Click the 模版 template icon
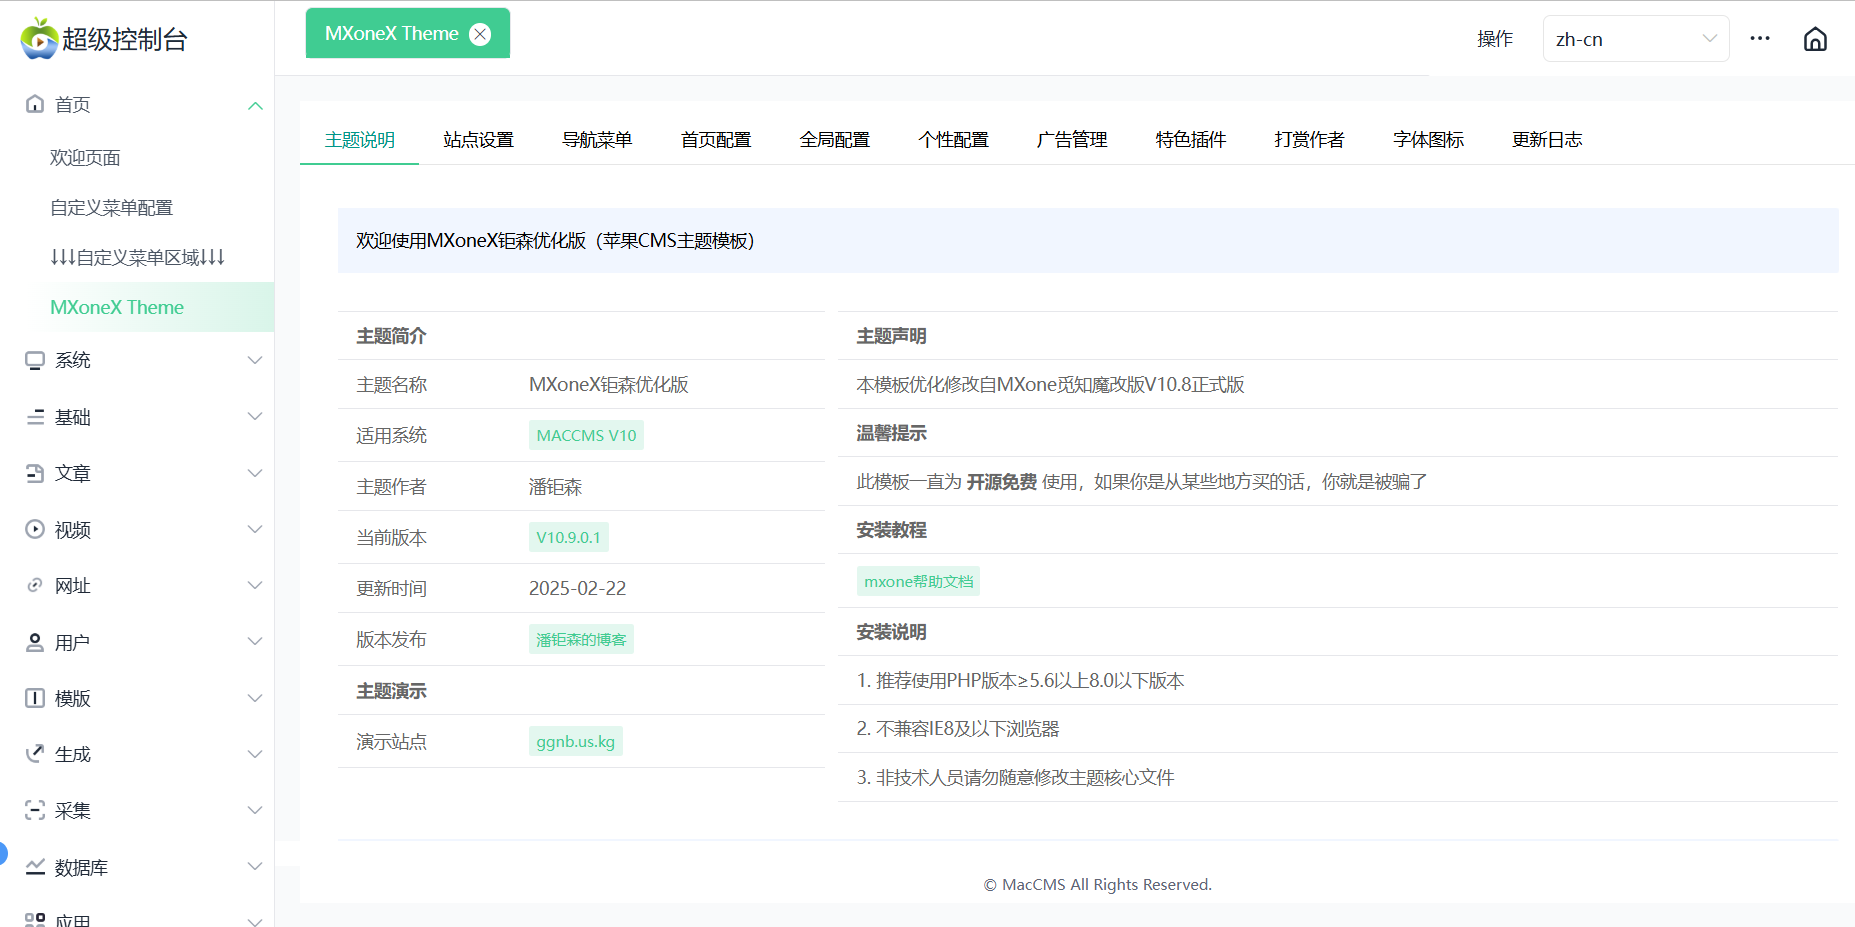Screen dimensions: 1855x927 pyautogui.click(x=35, y=698)
